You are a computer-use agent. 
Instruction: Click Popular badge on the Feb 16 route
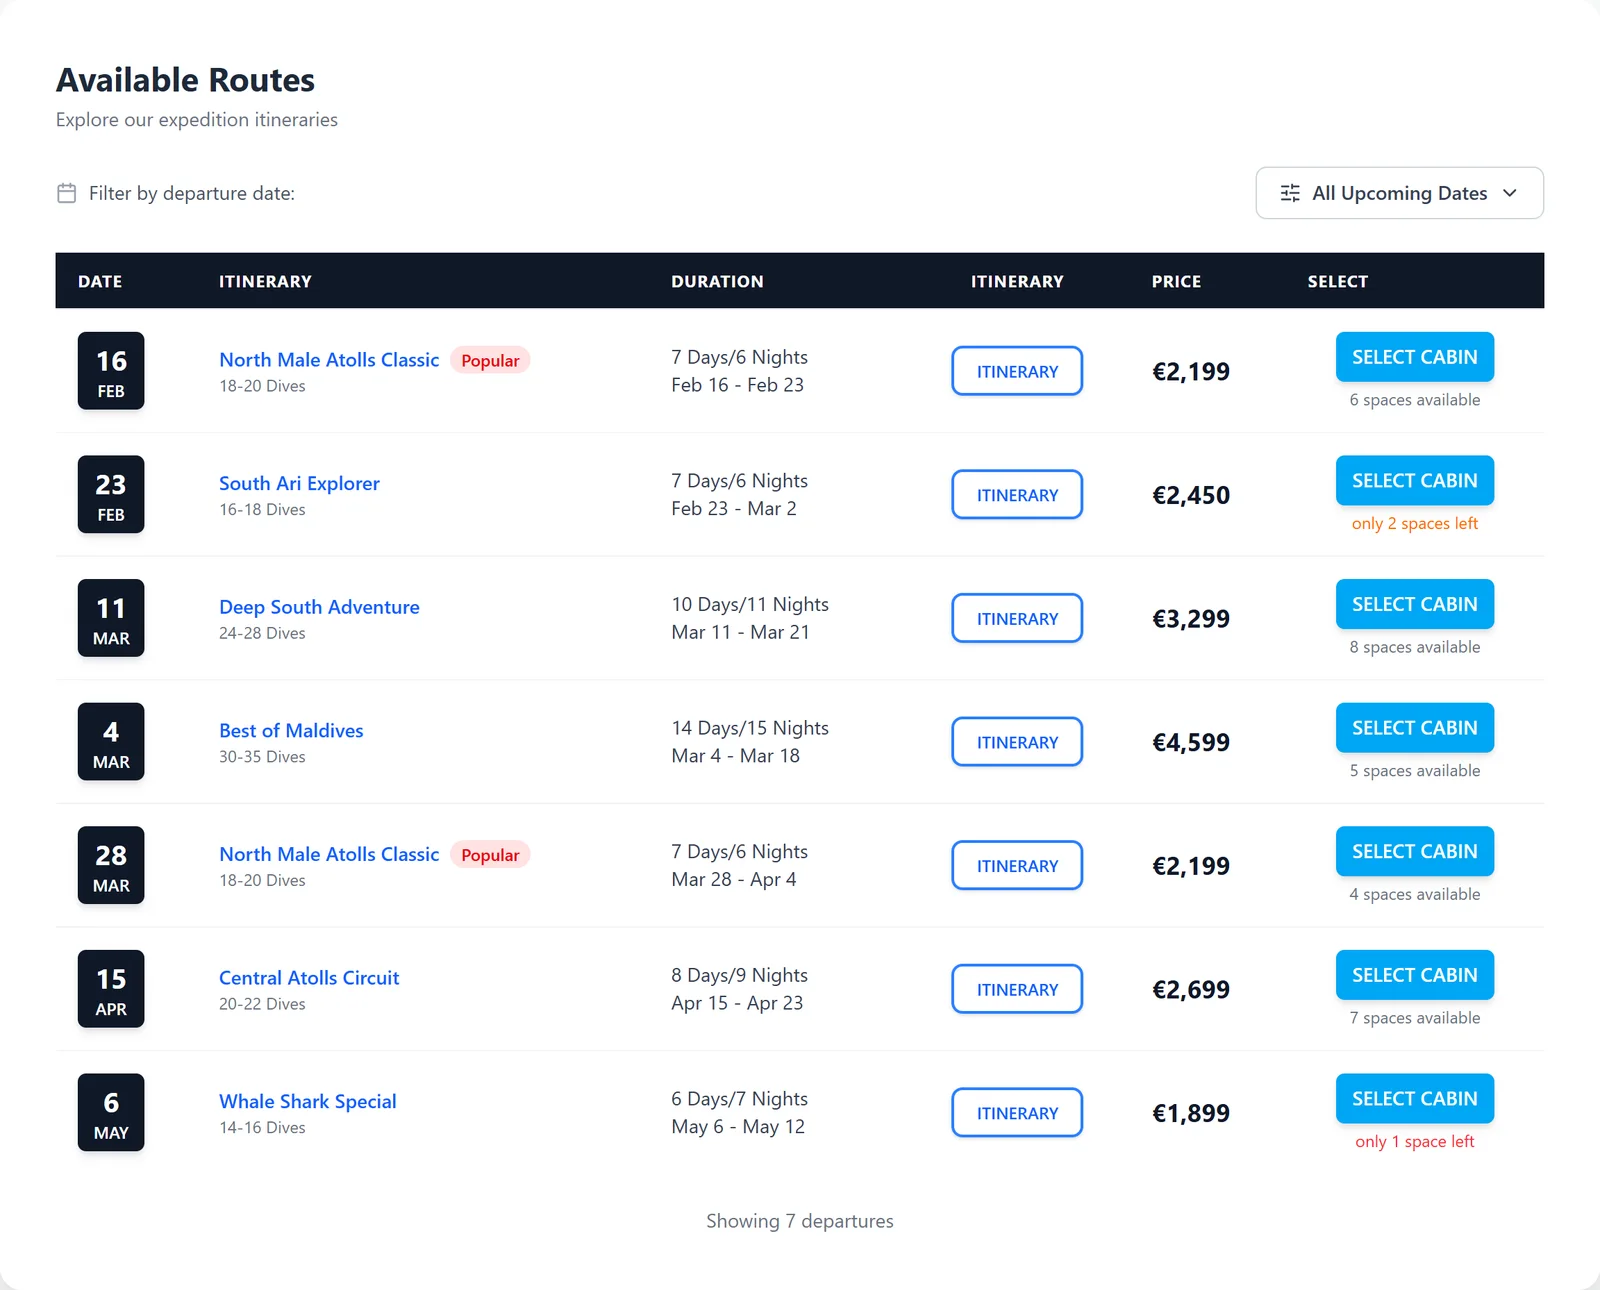(x=490, y=360)
